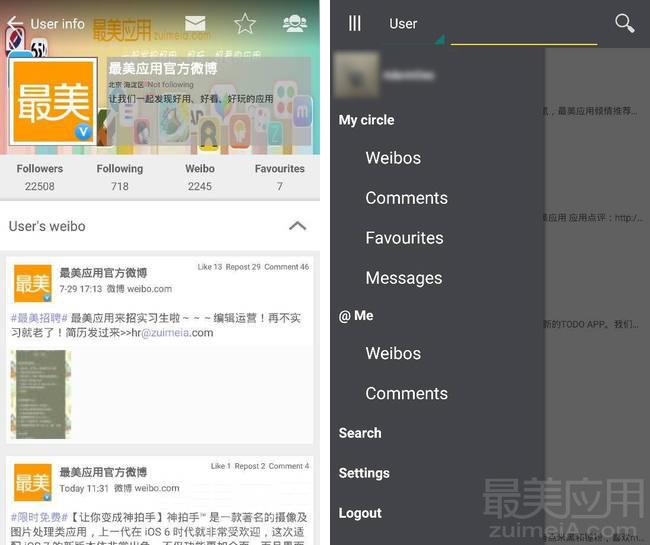
Task: Open Comments under @ Me
Action: pos(406,393)
